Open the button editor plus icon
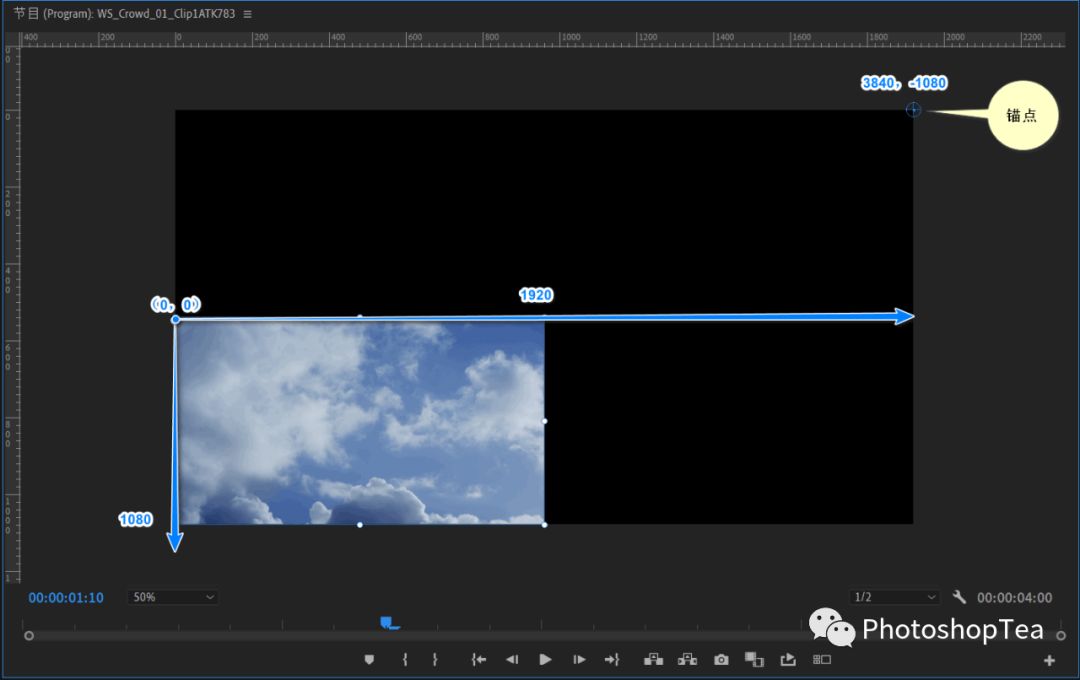The width and height of the screenshot is (1080, 680). pos(1049,661)
